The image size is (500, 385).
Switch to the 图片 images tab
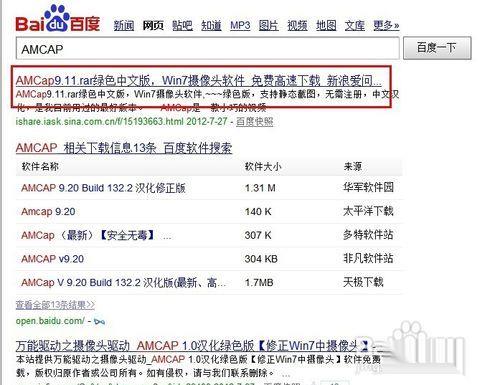pyautogui.click(x=269, y=25)
